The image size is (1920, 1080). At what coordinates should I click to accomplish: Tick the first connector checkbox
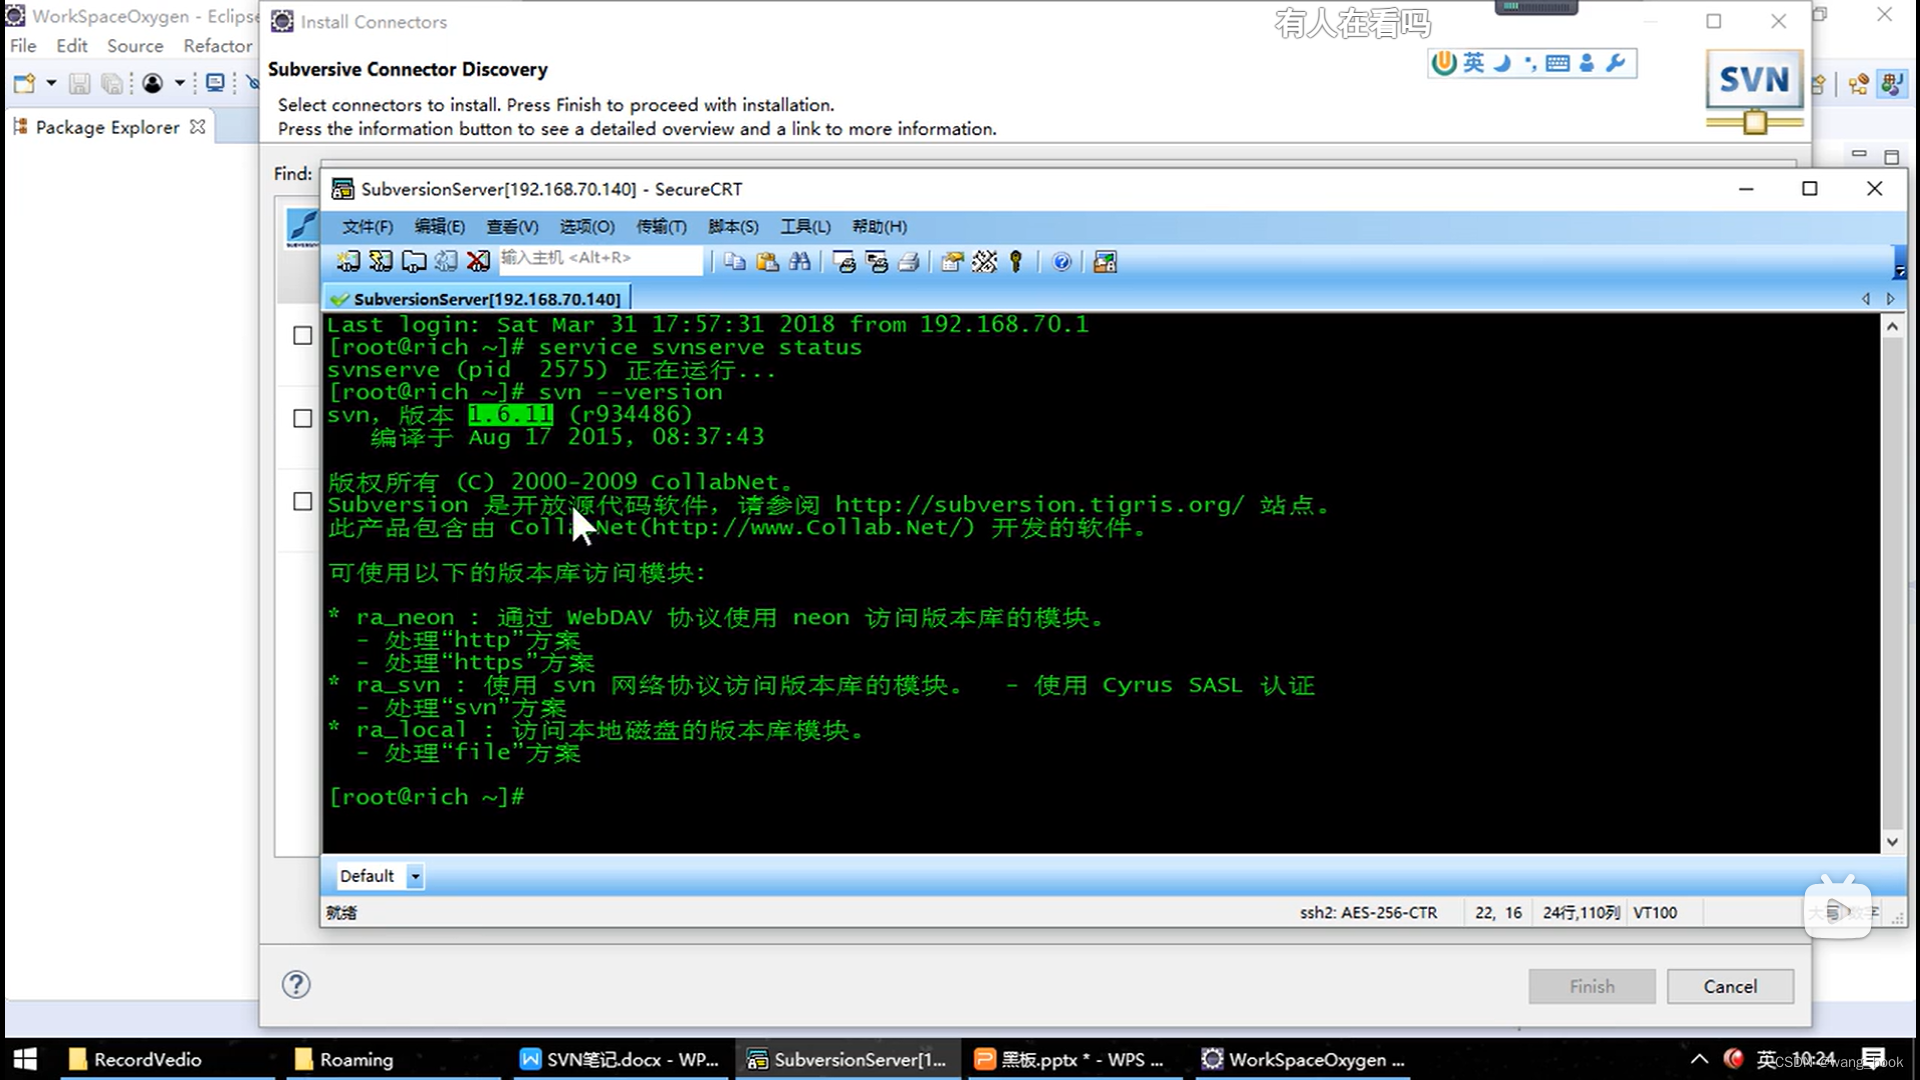click(x=303, y=336)
